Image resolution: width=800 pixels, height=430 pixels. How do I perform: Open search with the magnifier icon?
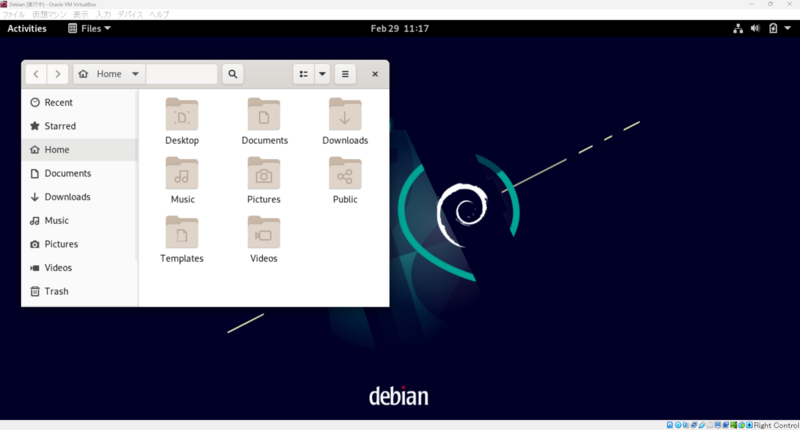point(233,74)
